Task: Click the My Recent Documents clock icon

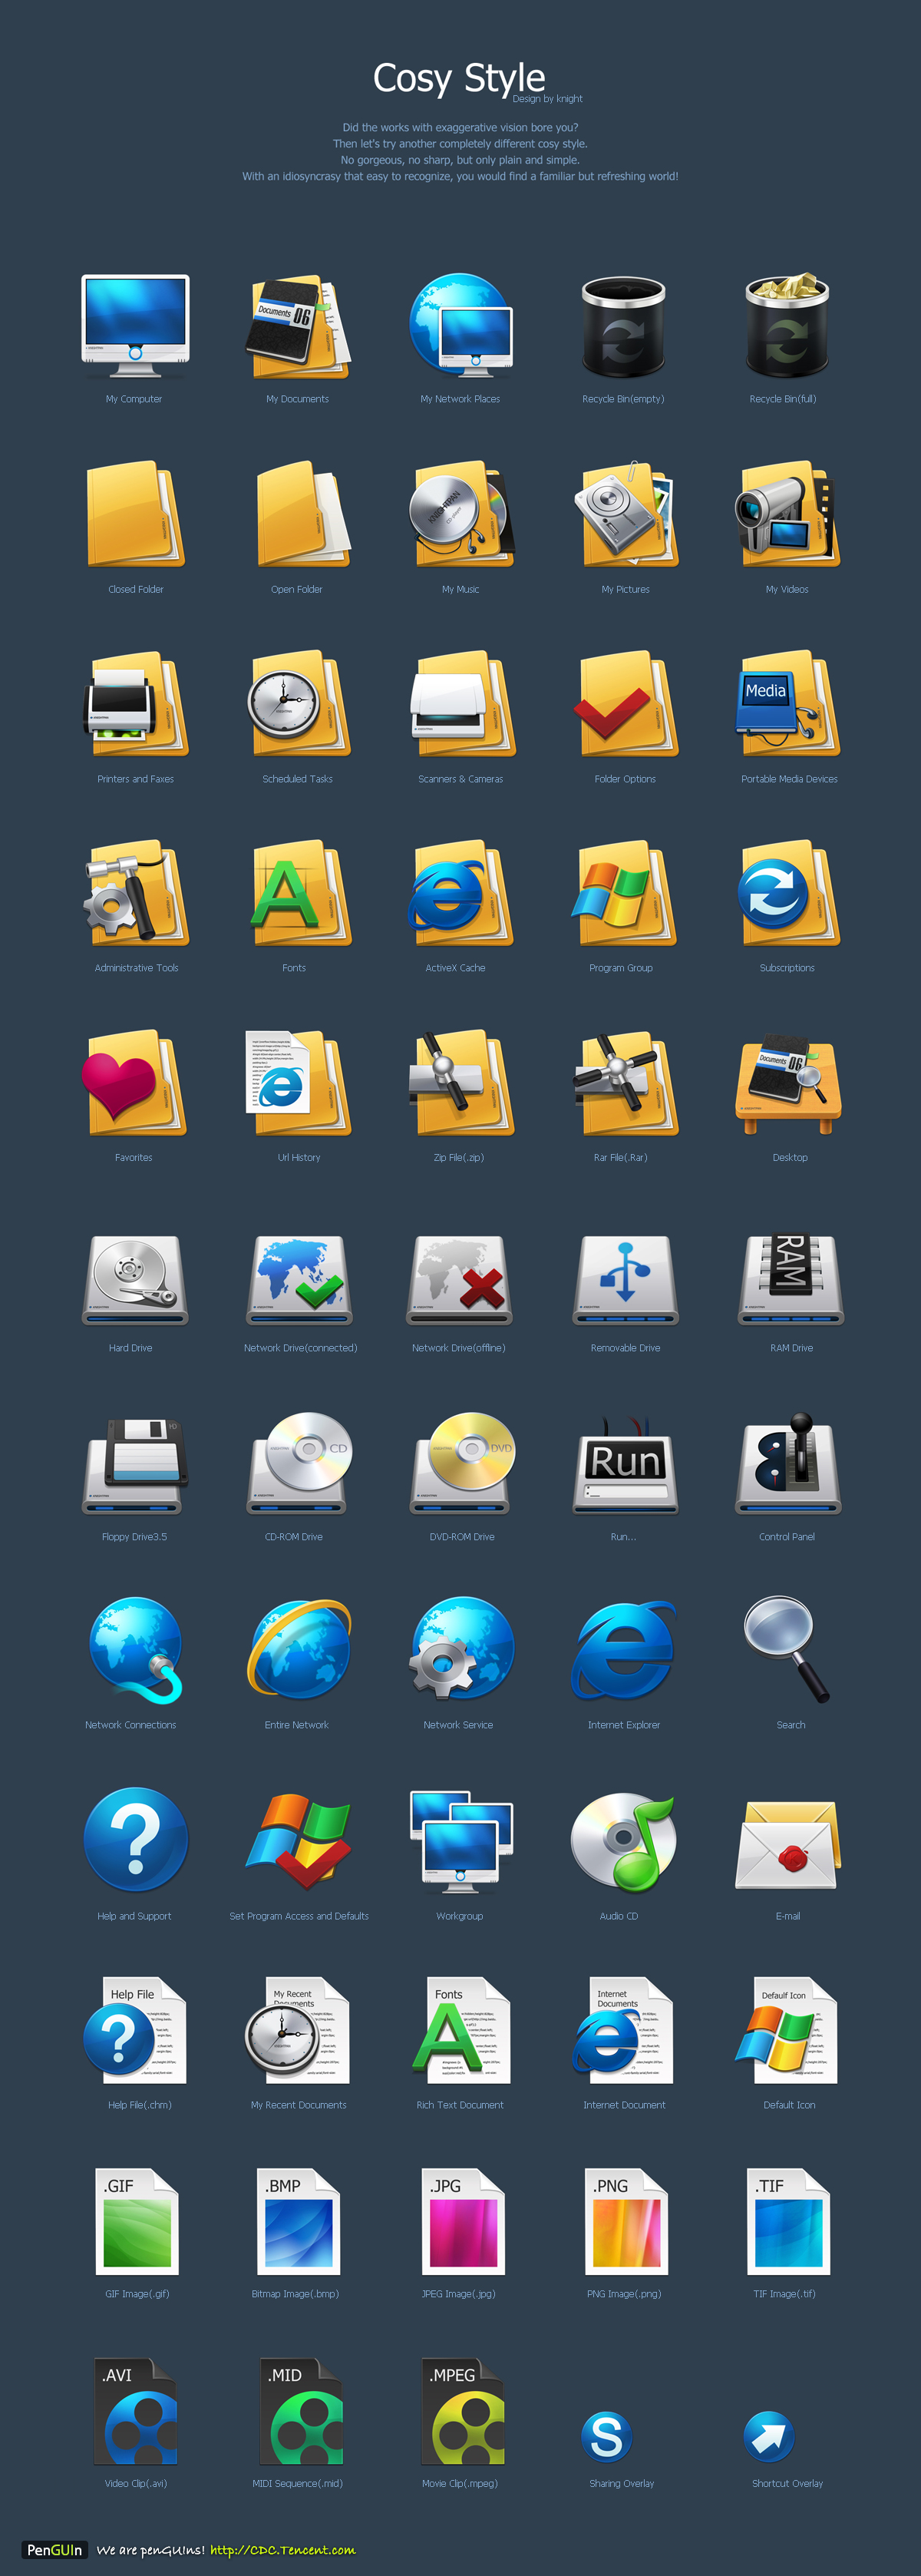Action: [x=298, y=2030]
